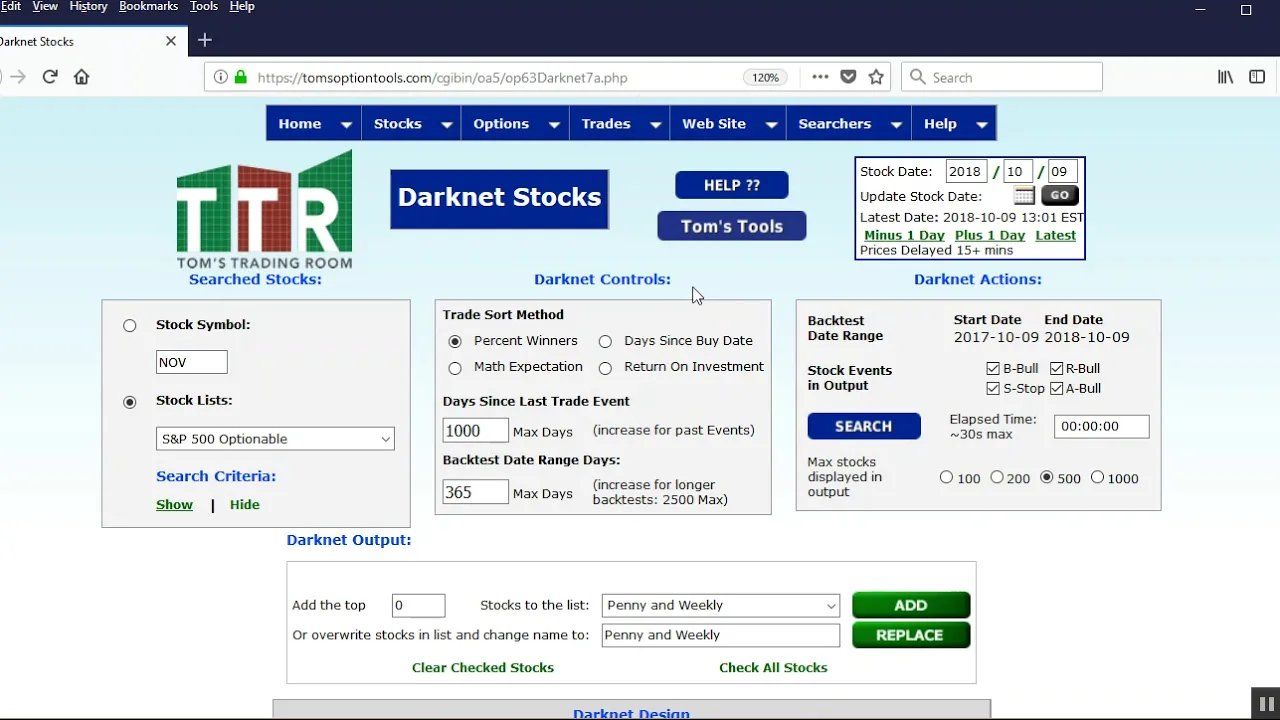Open the browser Bookmarks menu
This screenshot has width=1280, height=720.
[149, 7]
